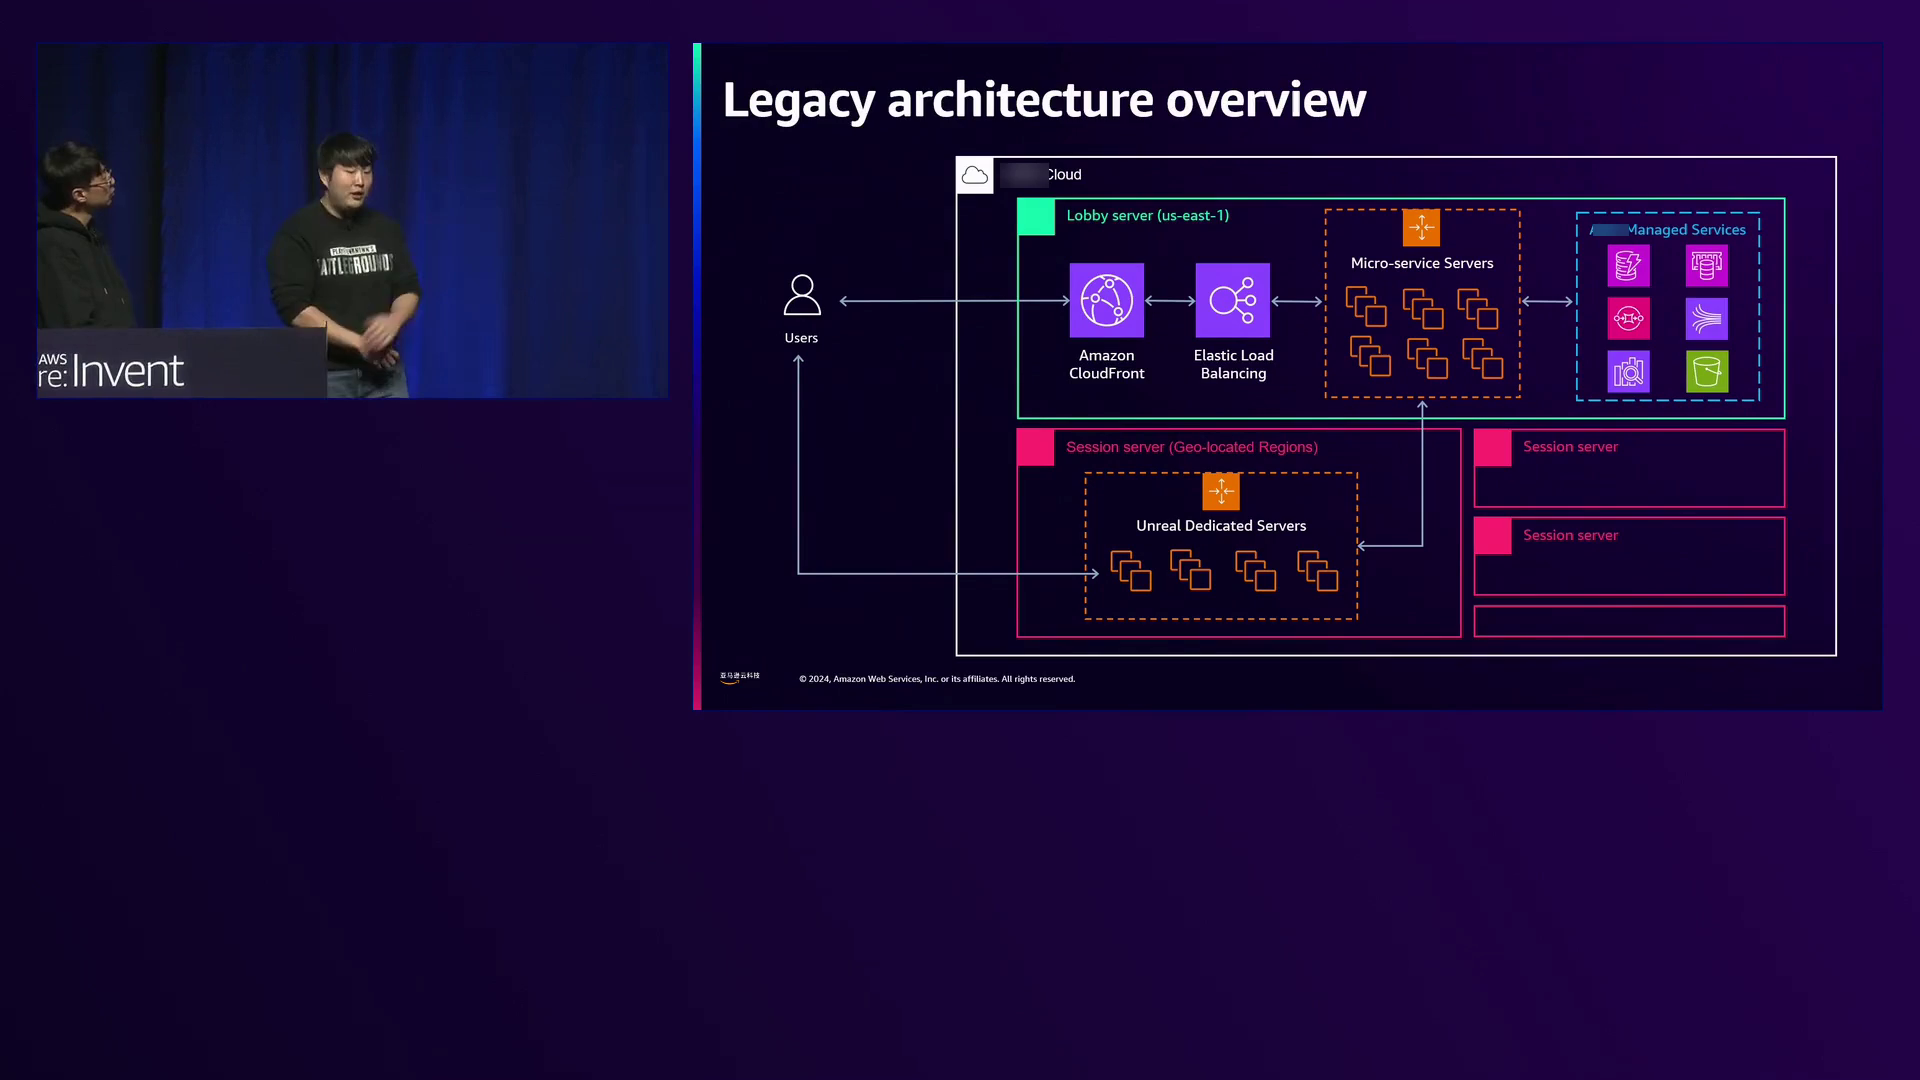This screenshot has height=1080, width=1920.
Task: Click the Users person icon
Action: pyautogui.click(x=801, y=295)
